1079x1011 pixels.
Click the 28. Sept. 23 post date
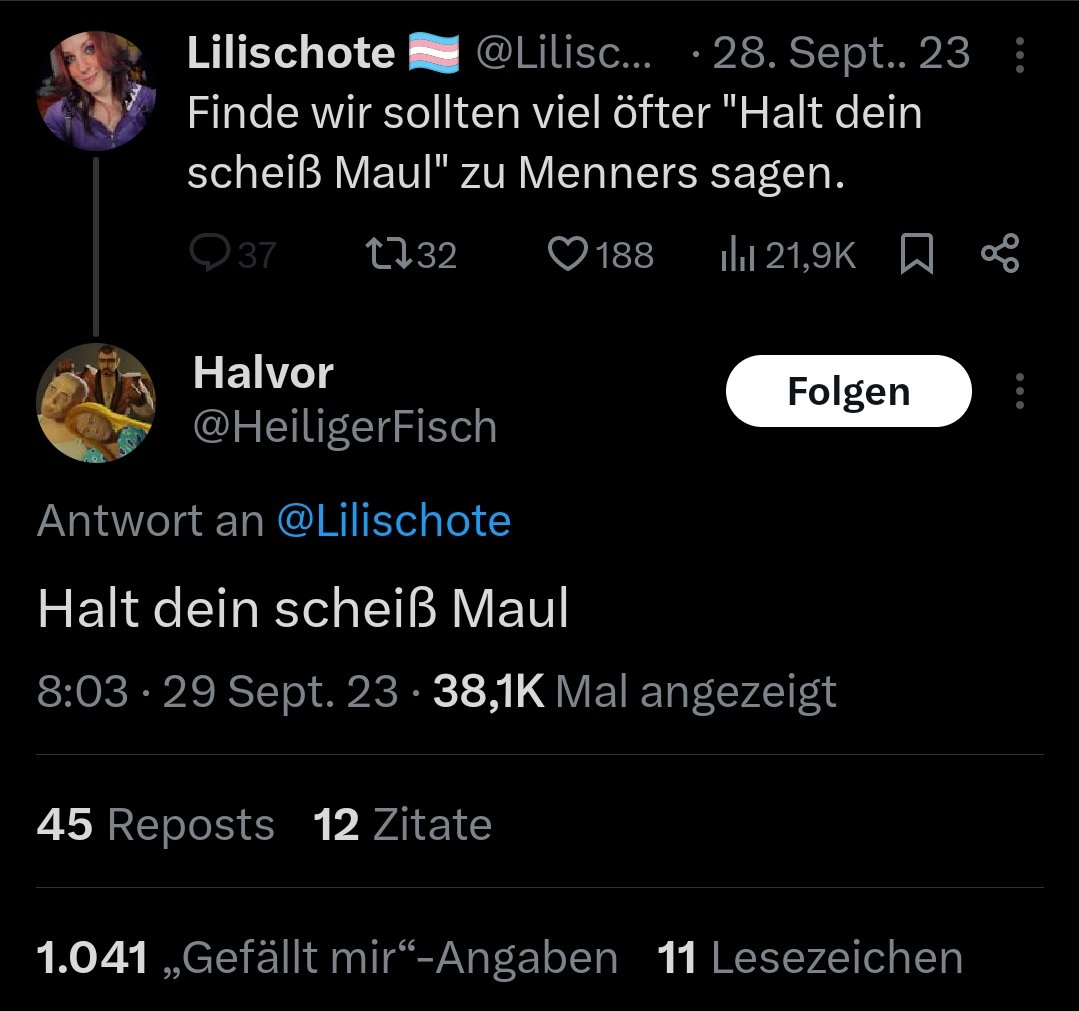[x=840, y=54]
